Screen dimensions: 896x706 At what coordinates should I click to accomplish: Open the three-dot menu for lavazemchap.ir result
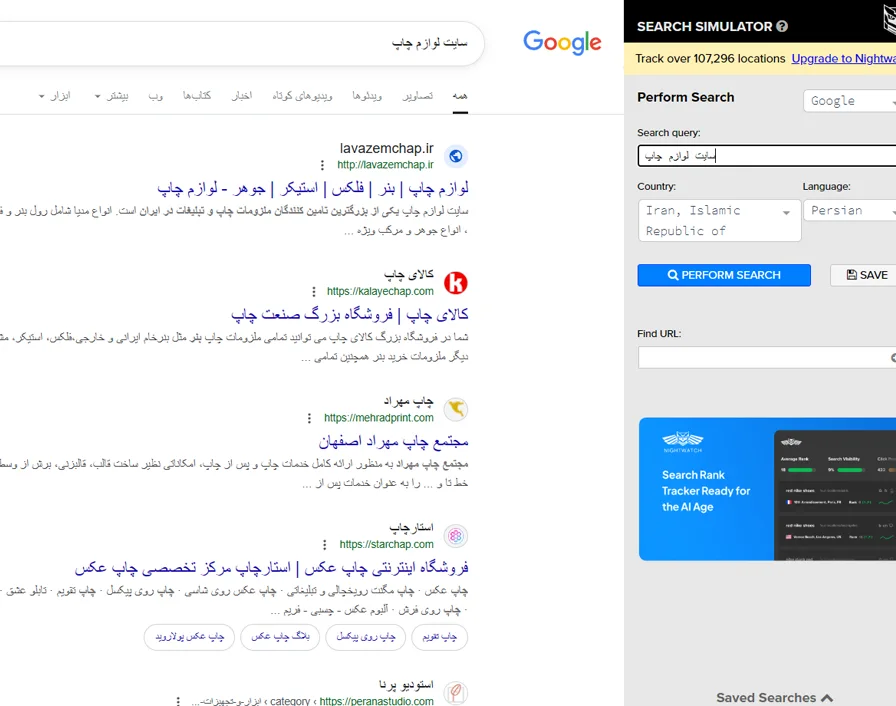(x=322, y=165)
